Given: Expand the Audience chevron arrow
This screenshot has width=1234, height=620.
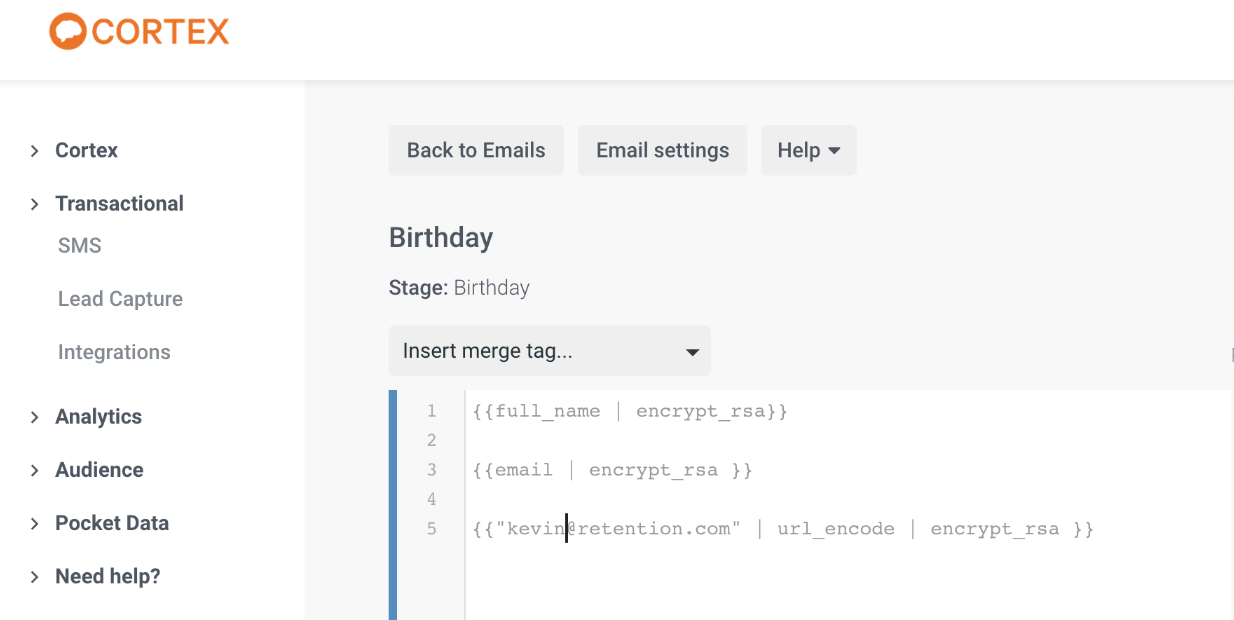Looking at the screenshot, I should coord(34,470).
